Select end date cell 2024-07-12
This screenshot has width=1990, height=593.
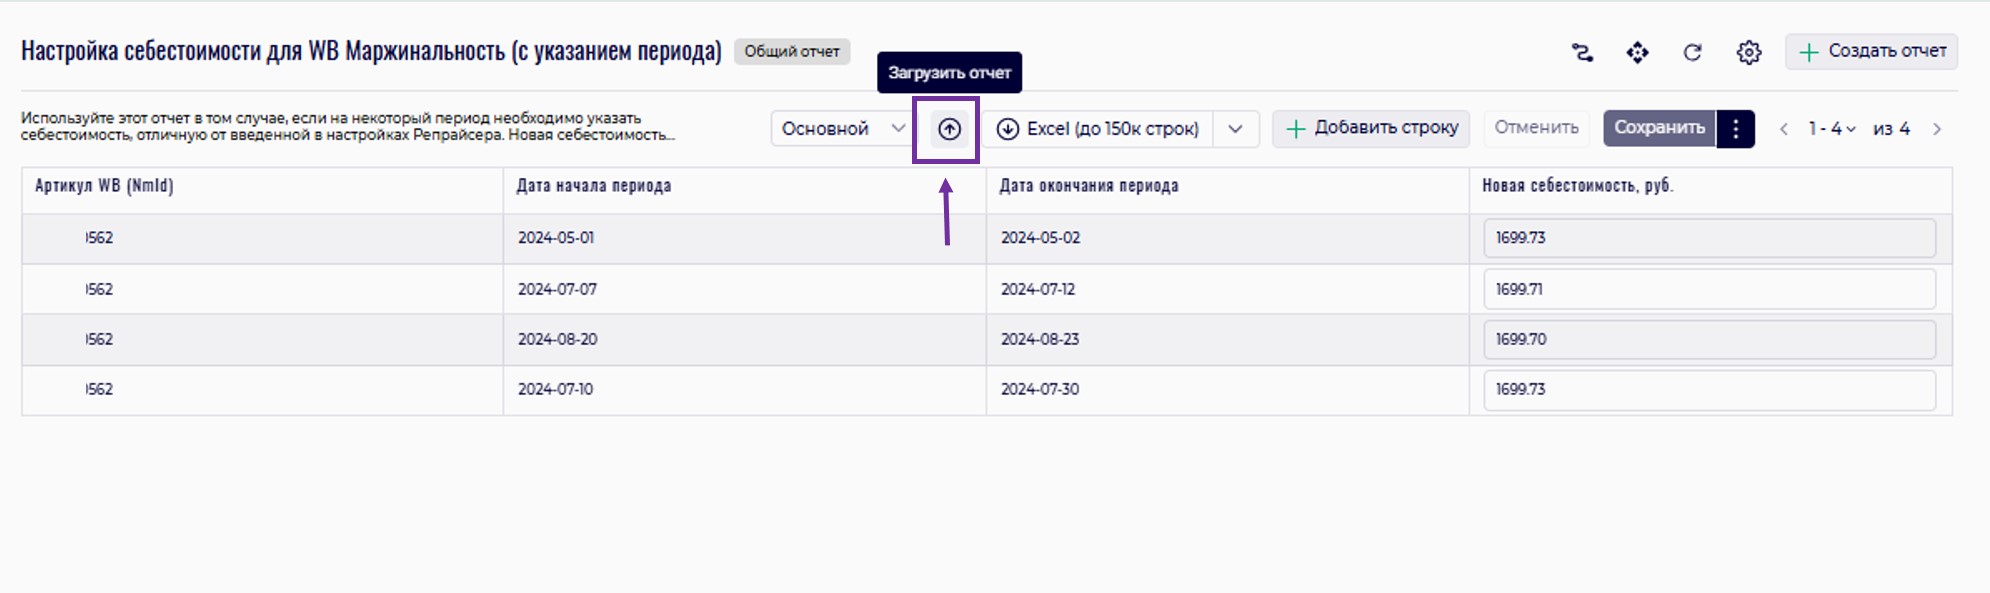(1227, 289)
